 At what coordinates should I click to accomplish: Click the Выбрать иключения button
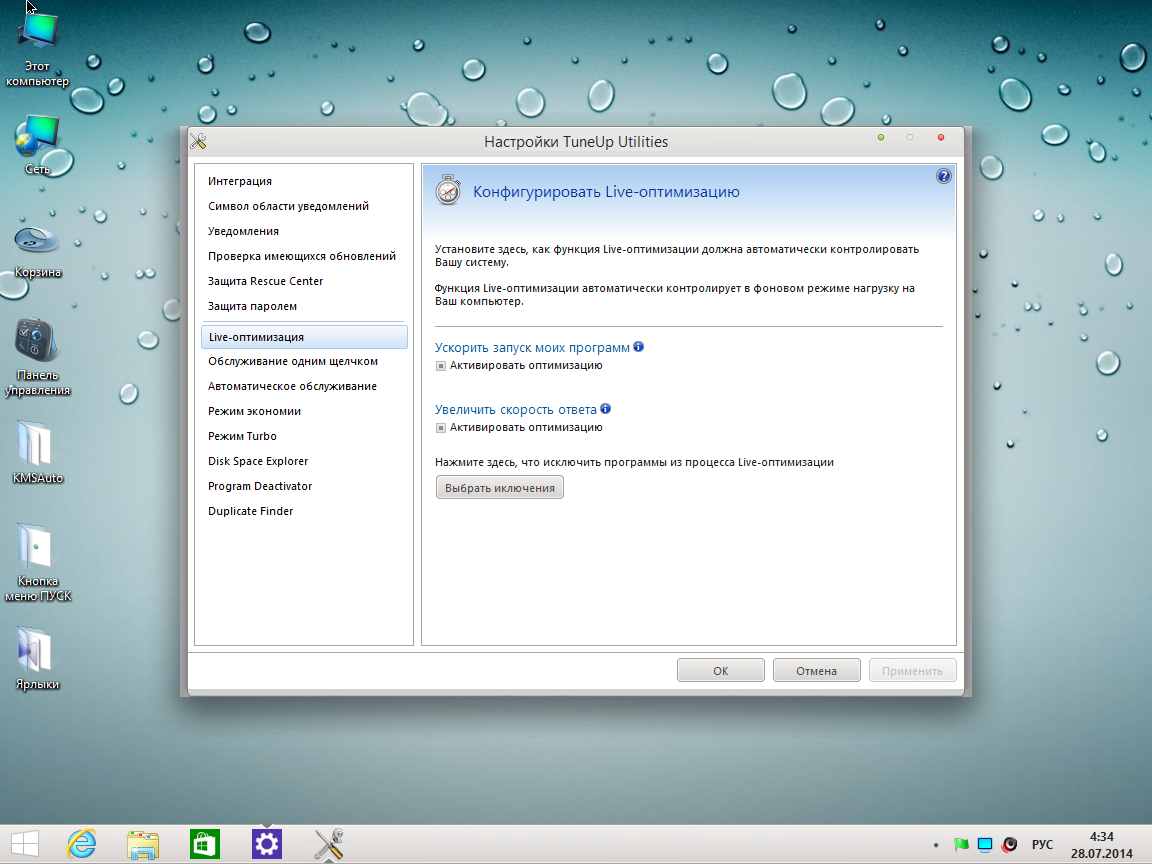pos(500,487)
